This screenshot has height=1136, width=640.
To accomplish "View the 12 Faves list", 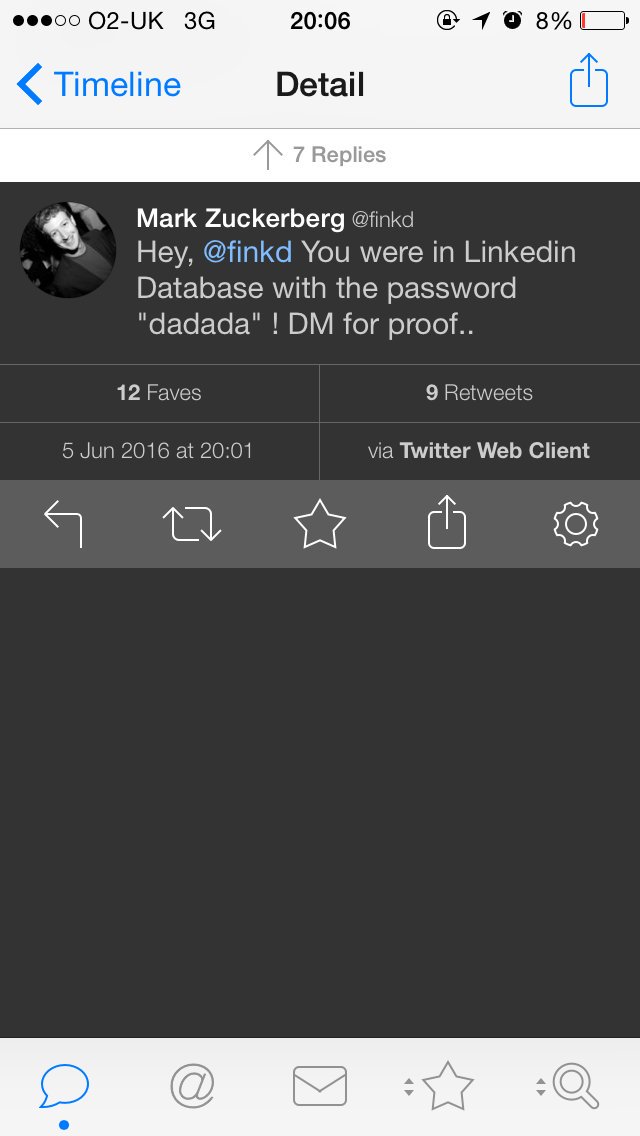I will 159,393.
